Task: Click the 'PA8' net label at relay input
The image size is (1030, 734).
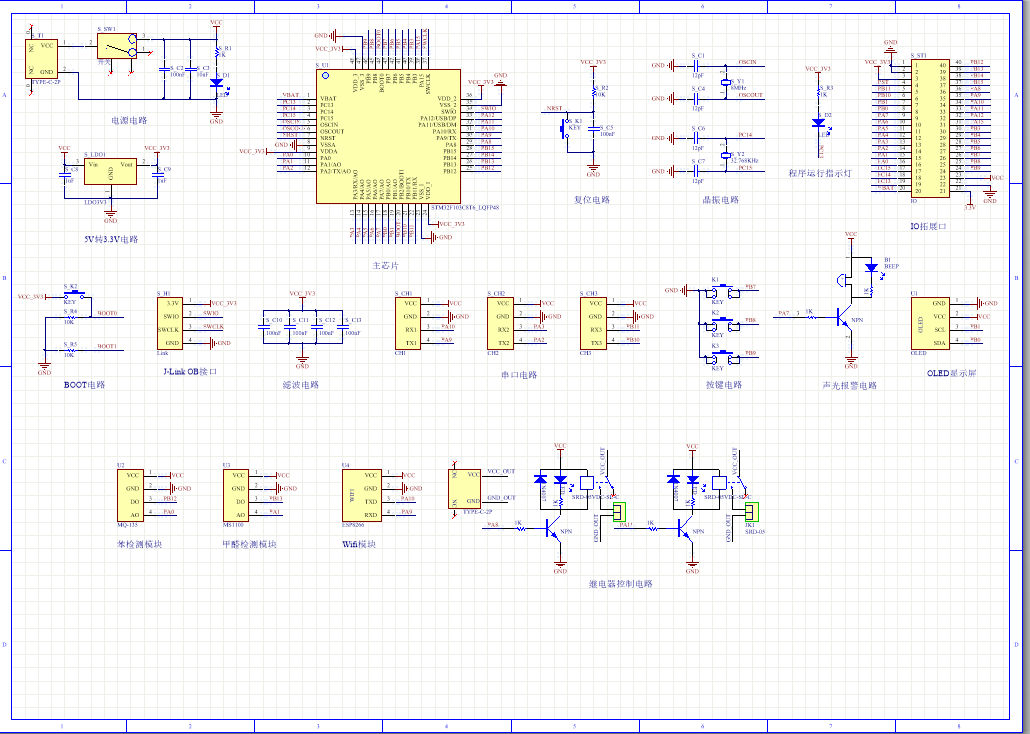Action: [x=493, y=524]
